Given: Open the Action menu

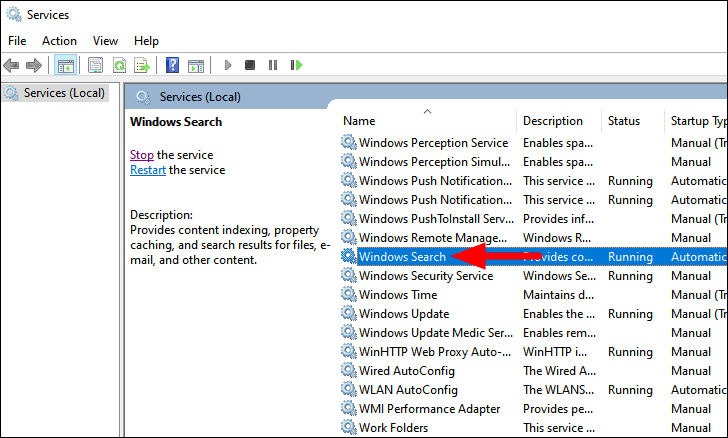Looking at the screenshot, I should click(59, 41).
